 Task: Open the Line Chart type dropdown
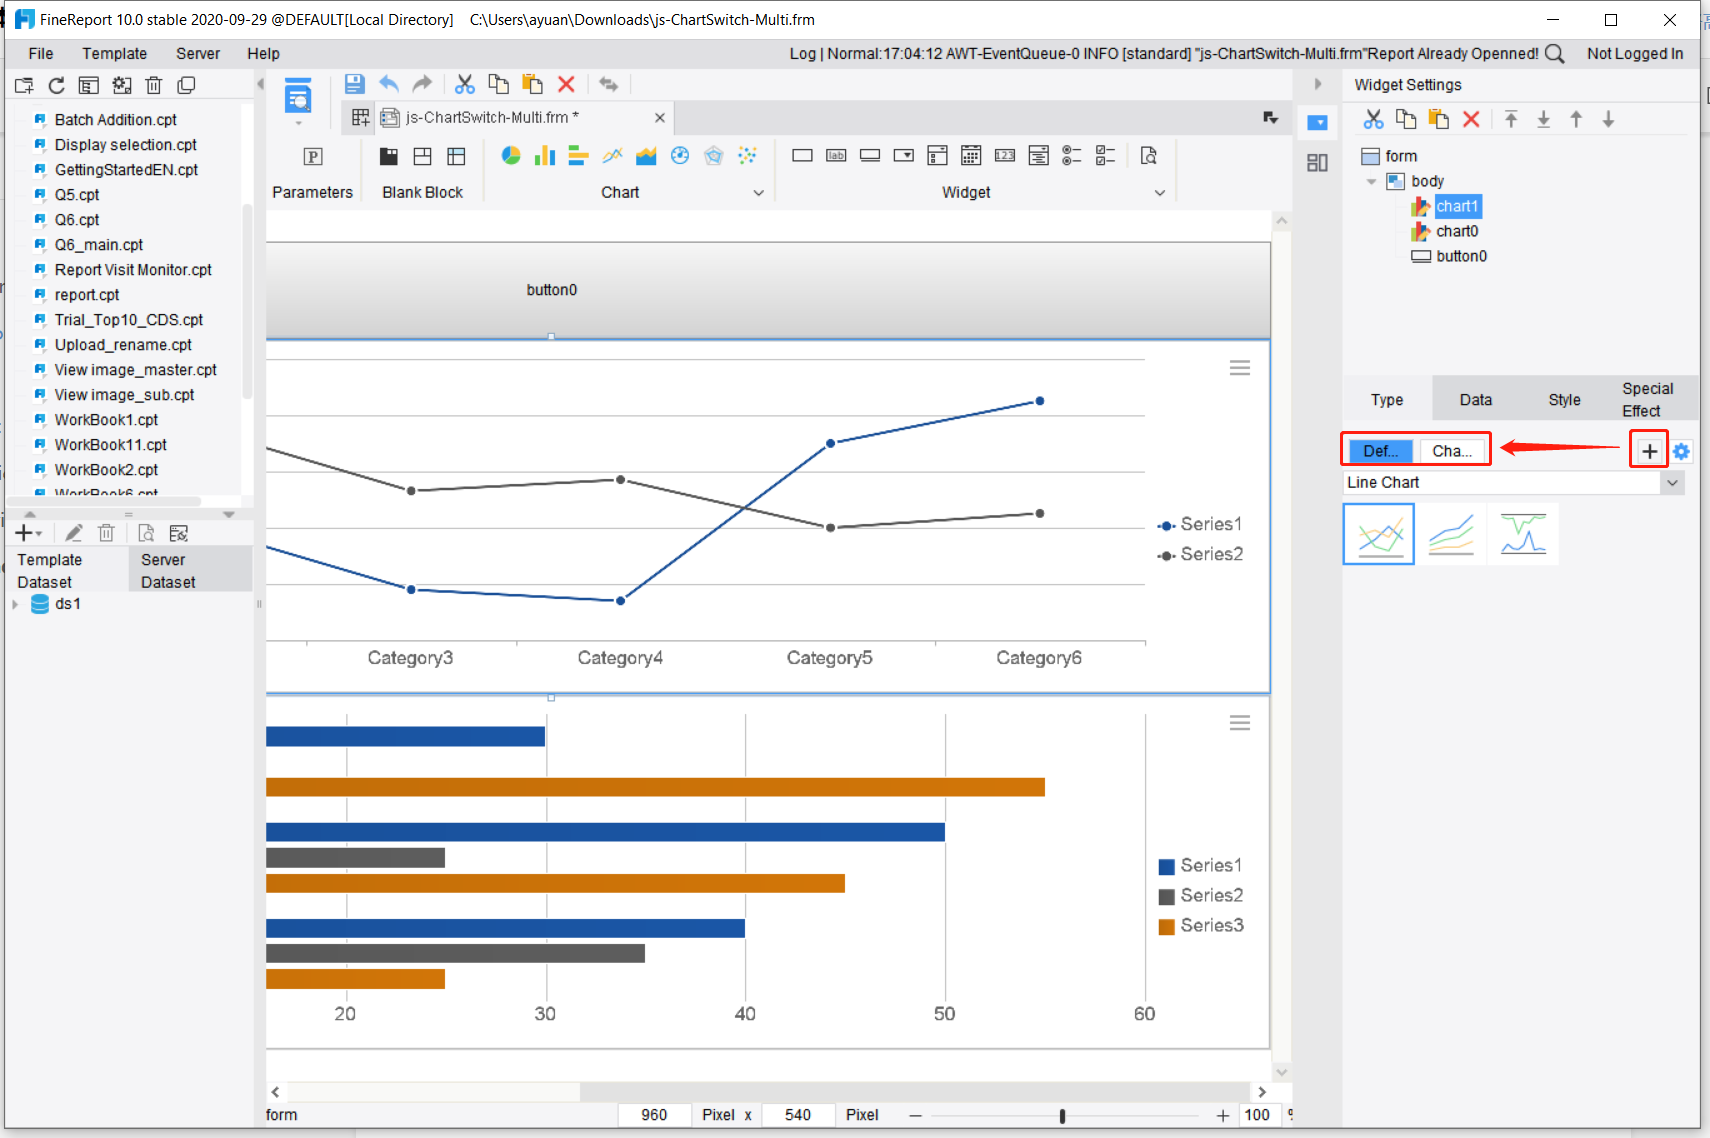[1672, 482]
